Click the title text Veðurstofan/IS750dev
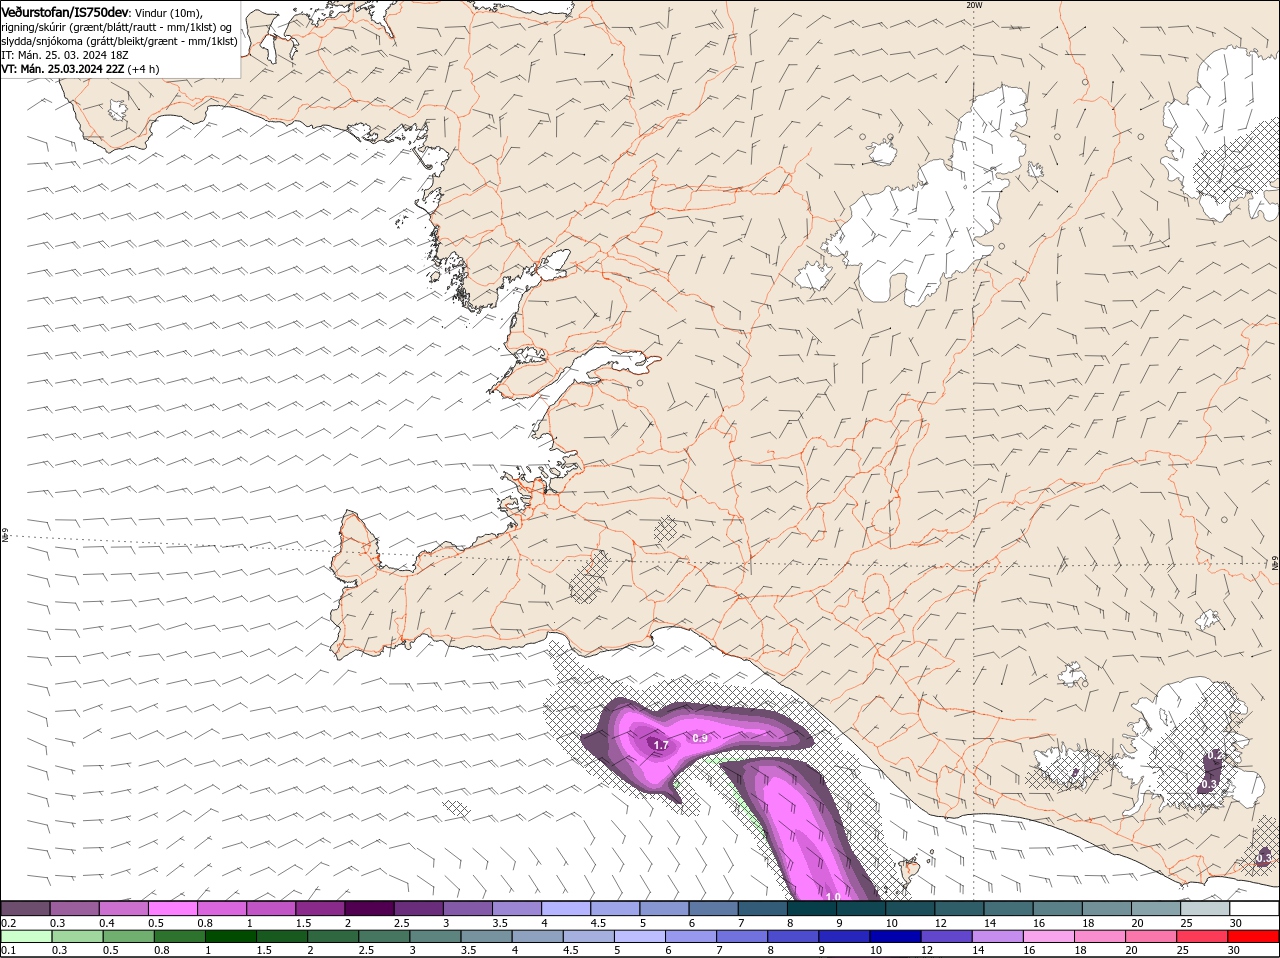 click(65, 11)
